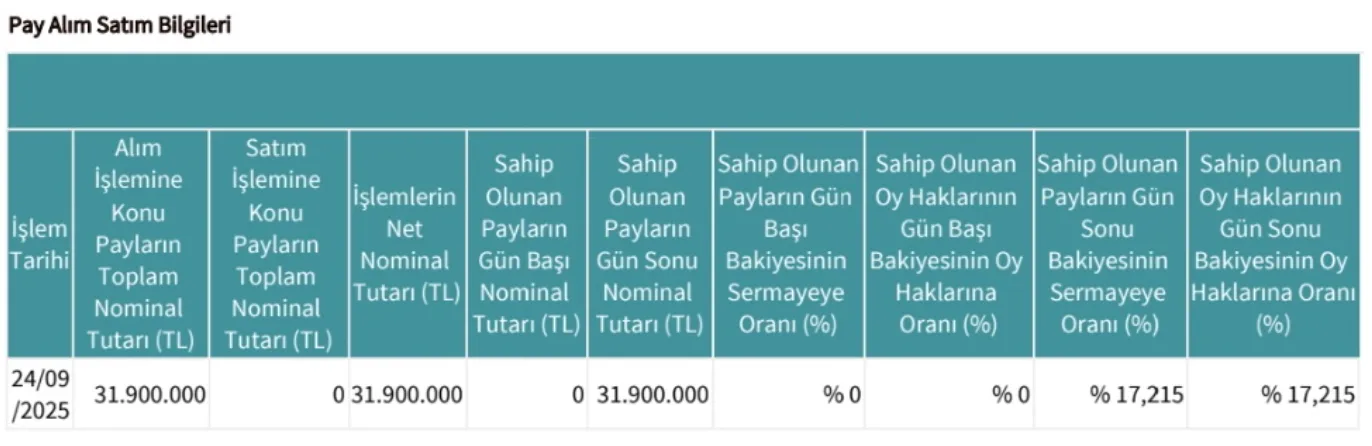Select 'İşlemlerin Net Nominal Tutarı' header
Image resolution: width=1372 pixels, height=446 pixels.
pyautogui.click(x=406, y=244)
